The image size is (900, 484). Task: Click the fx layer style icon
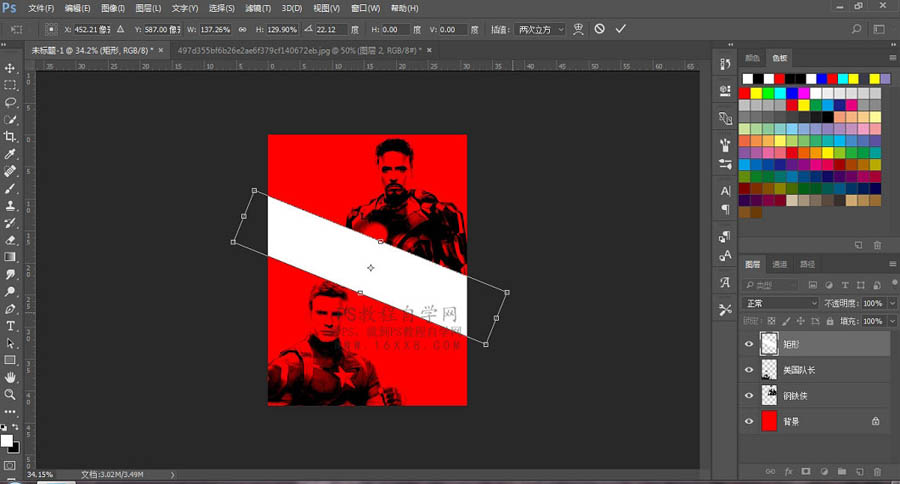coord(788,471)
